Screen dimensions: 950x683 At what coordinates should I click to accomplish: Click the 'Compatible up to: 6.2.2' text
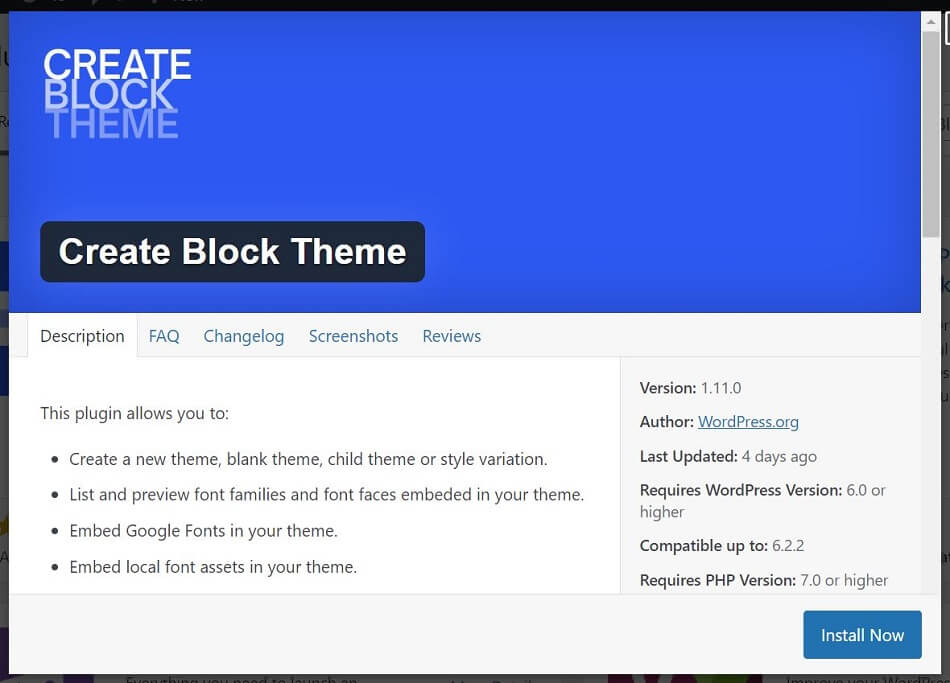pyautogui.click(x=722, y=546)
